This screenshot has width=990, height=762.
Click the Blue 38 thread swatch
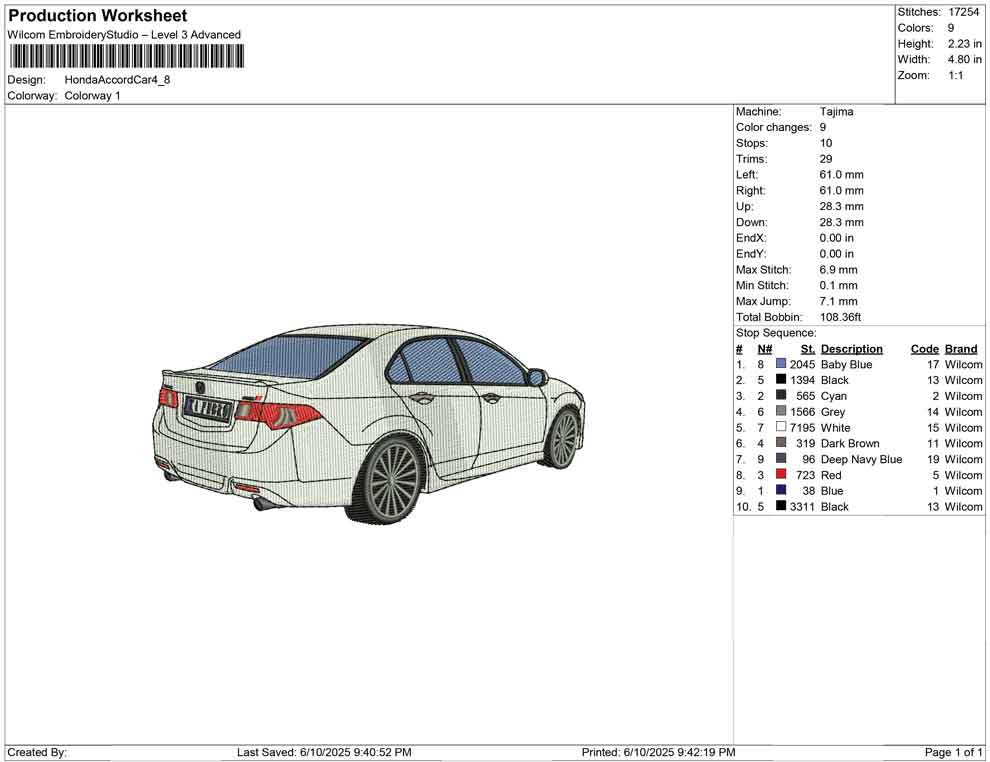781,491
